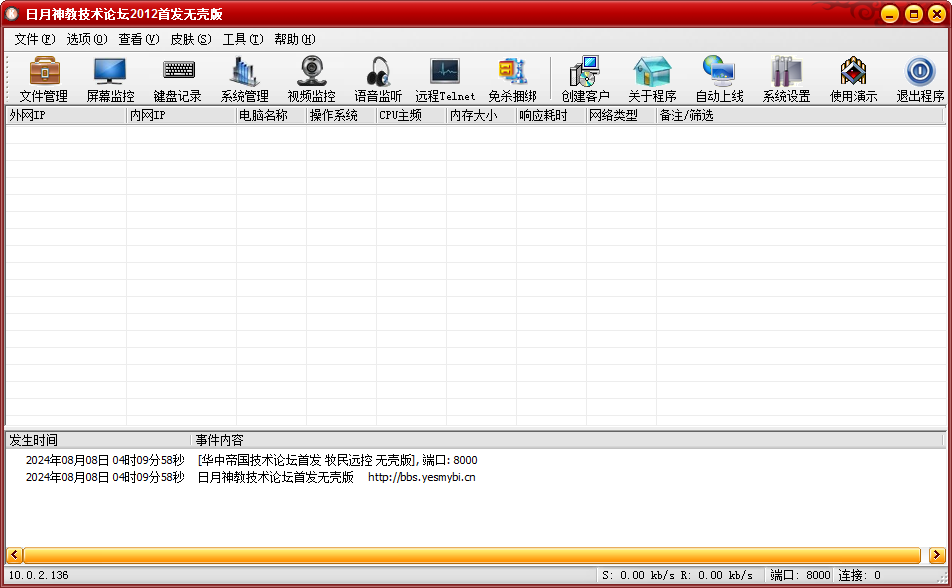
Task: Open the 皮肤(S) skin menu
Action: (x=190, y=39)
